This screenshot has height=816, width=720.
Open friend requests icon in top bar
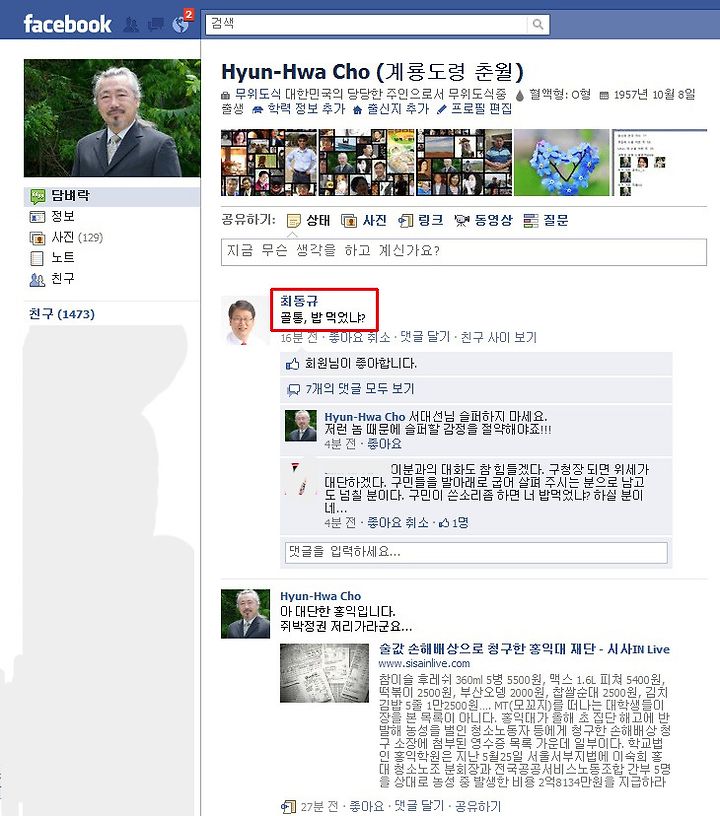click(x=131, y=24)
